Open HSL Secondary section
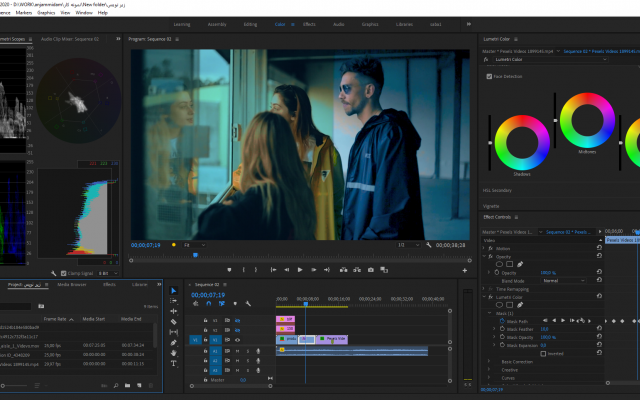 [x=497, y=190]
